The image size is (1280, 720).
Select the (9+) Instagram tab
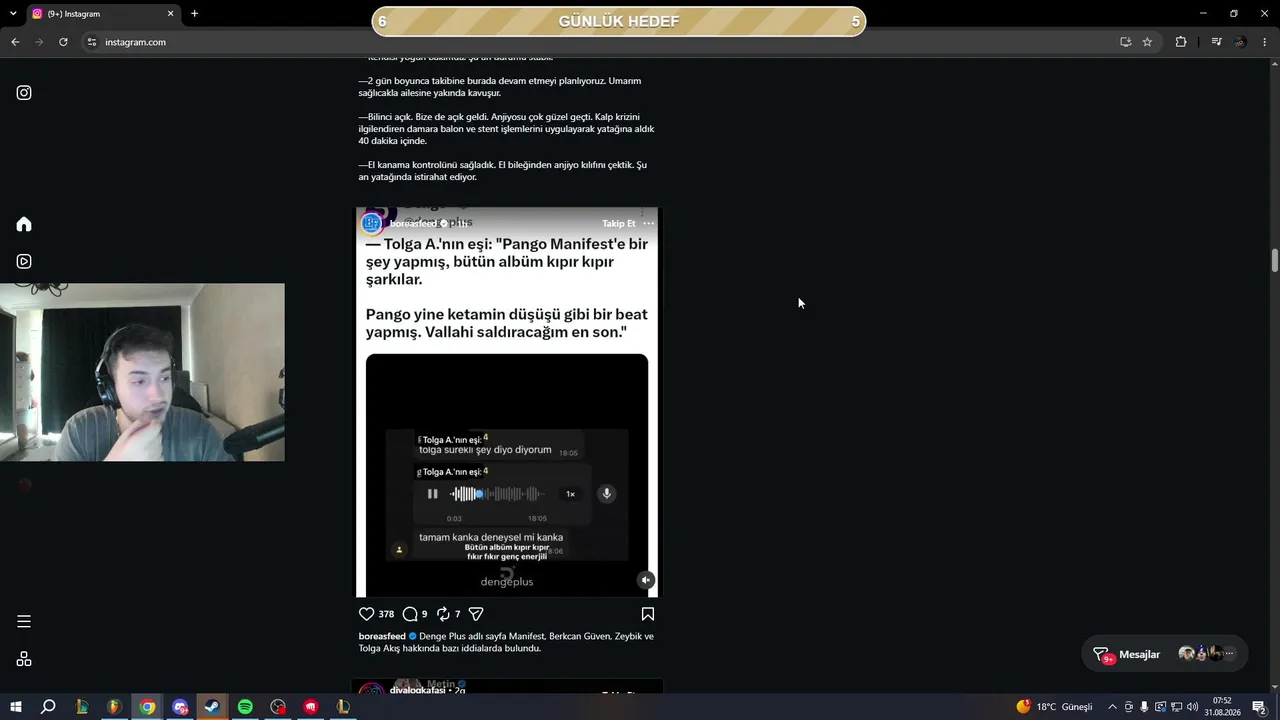tap(103, 14)
